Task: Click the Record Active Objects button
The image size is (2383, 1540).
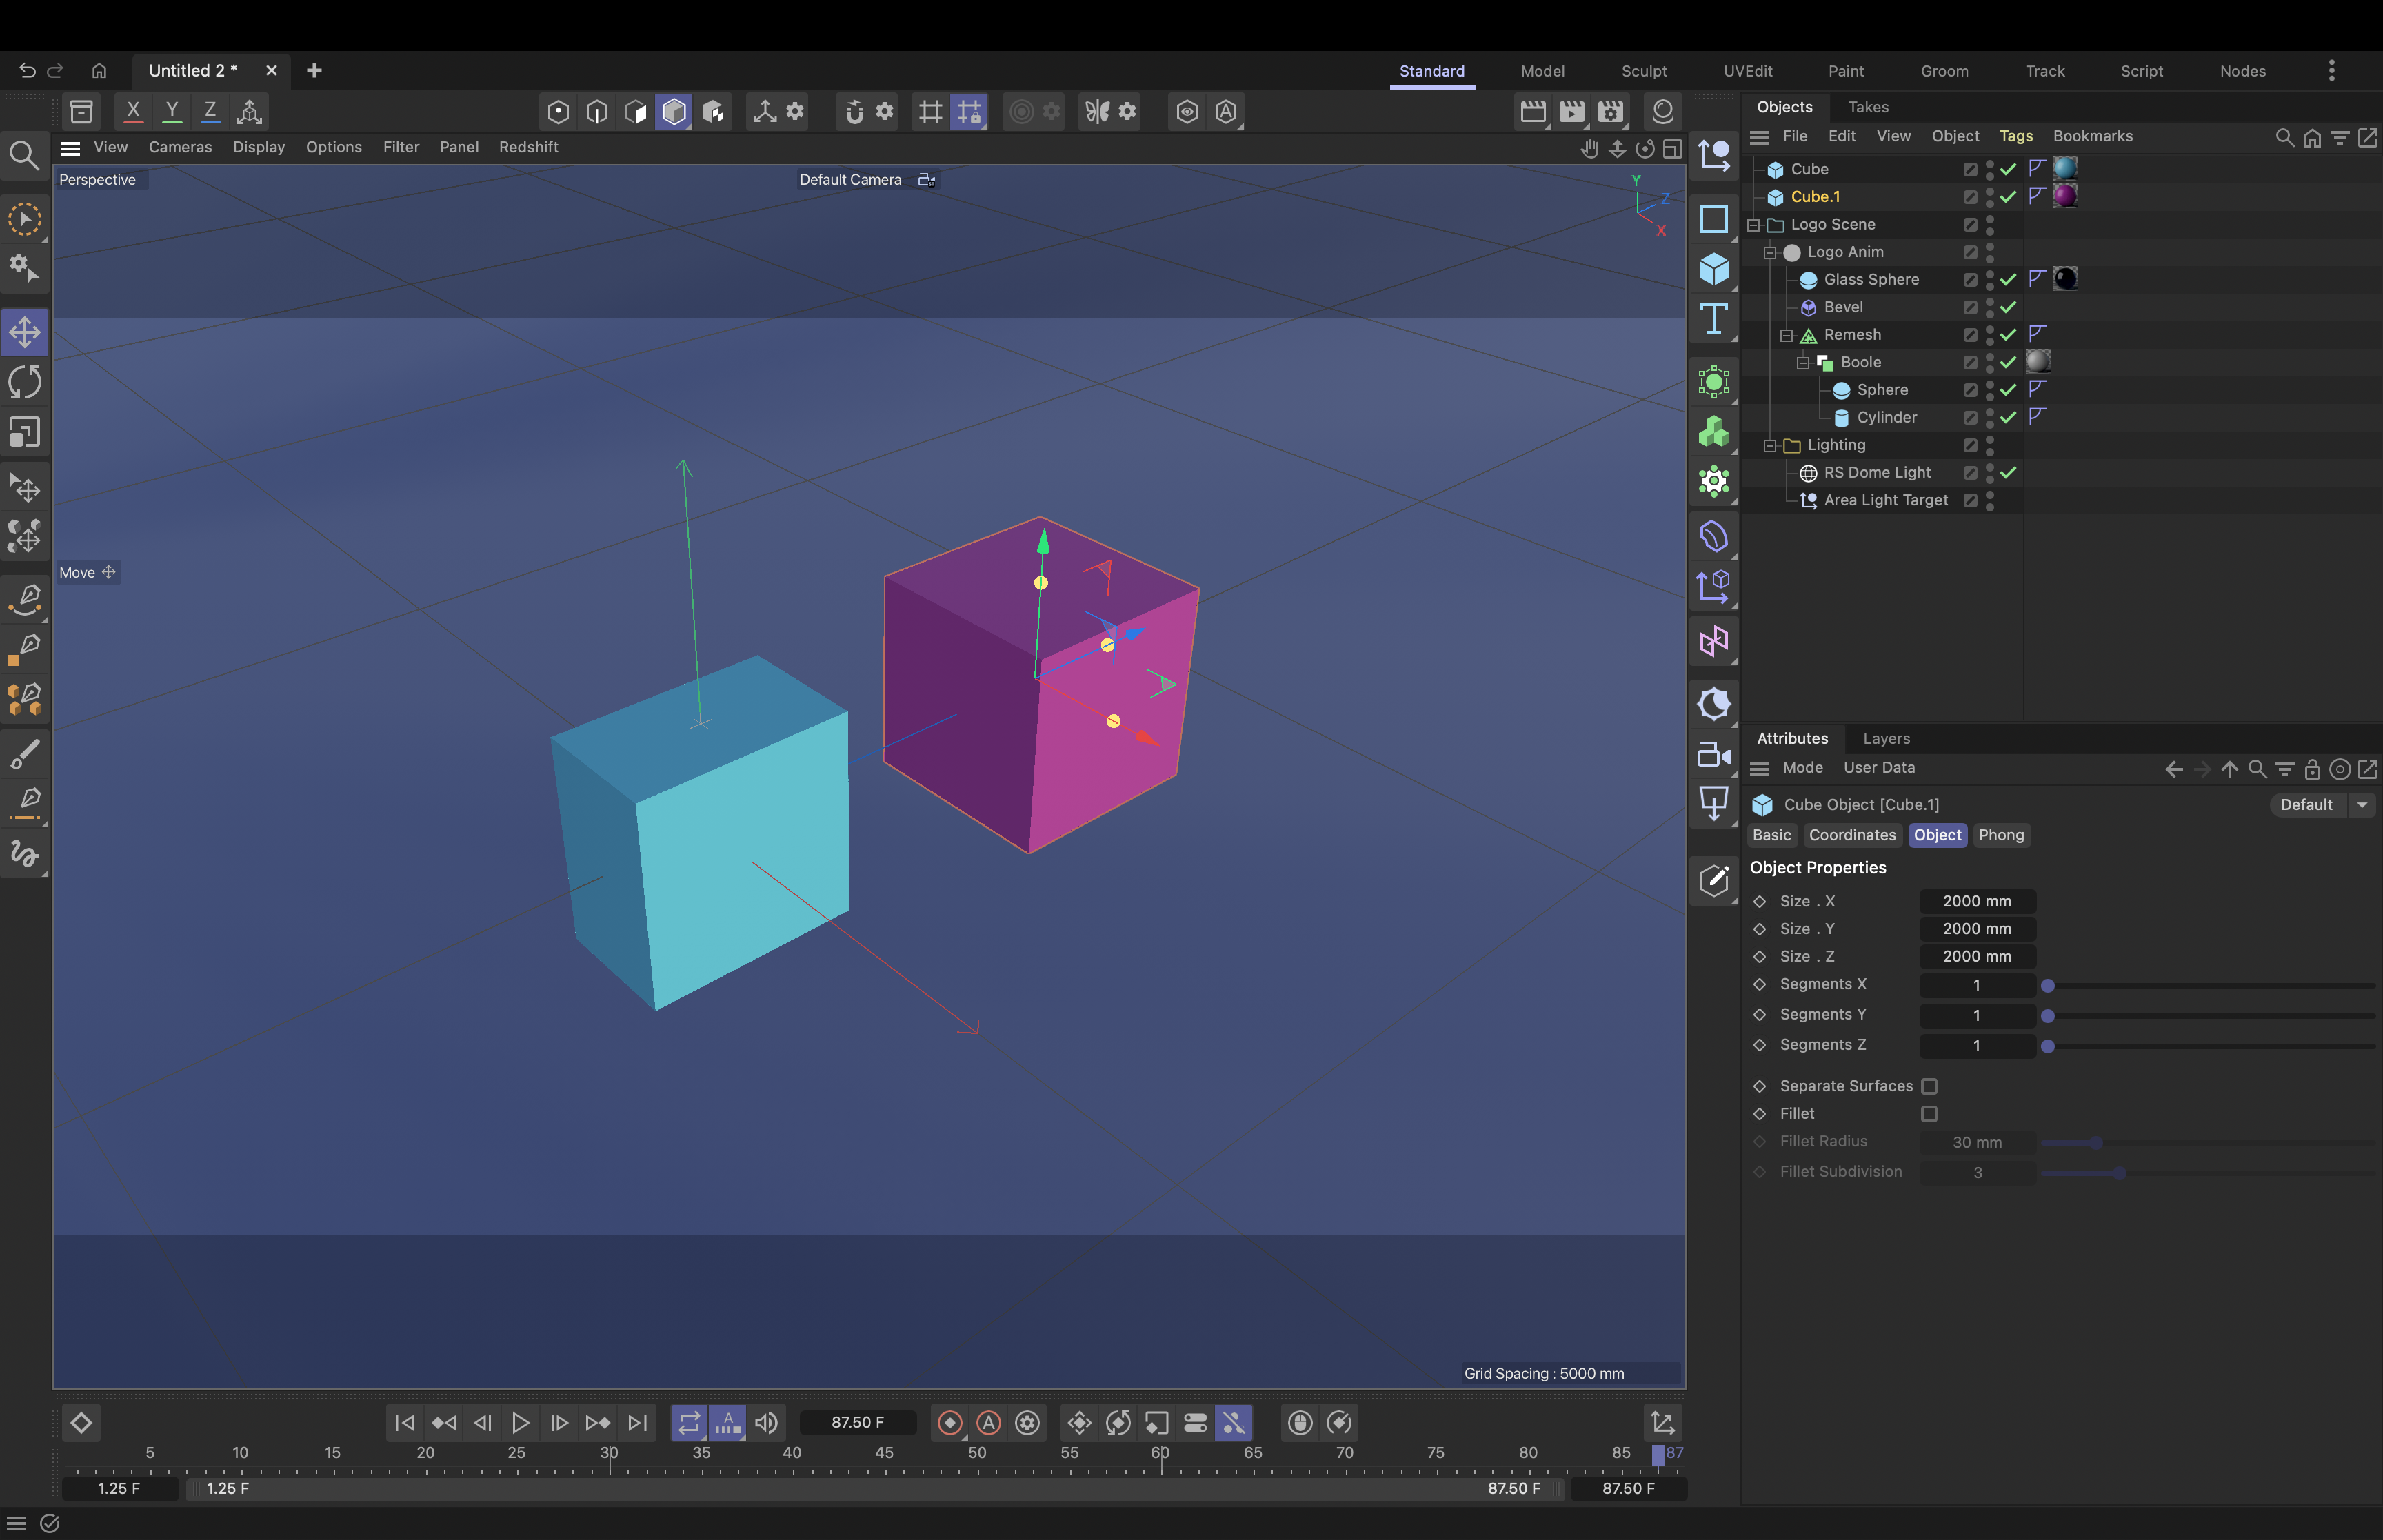Action: click(x=950, y=1422)
